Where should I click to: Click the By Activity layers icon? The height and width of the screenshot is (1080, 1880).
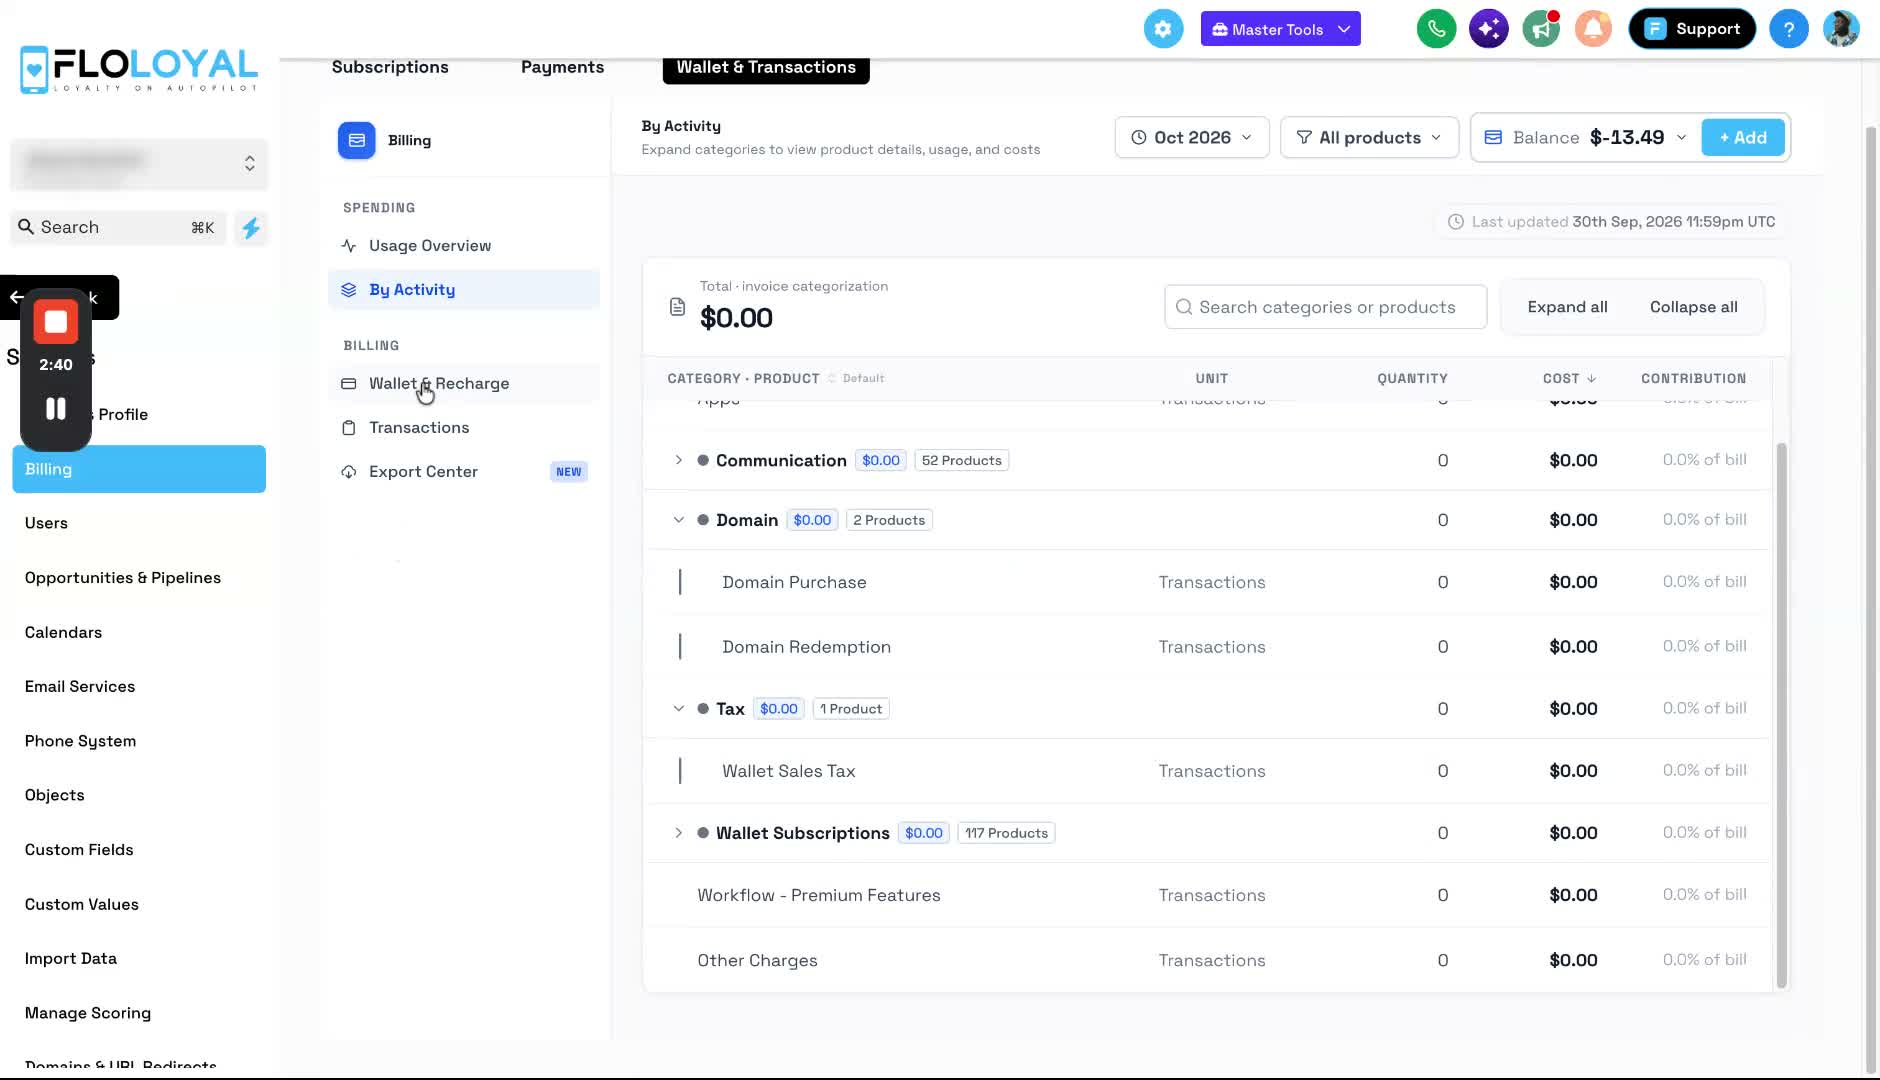point(349,290)
